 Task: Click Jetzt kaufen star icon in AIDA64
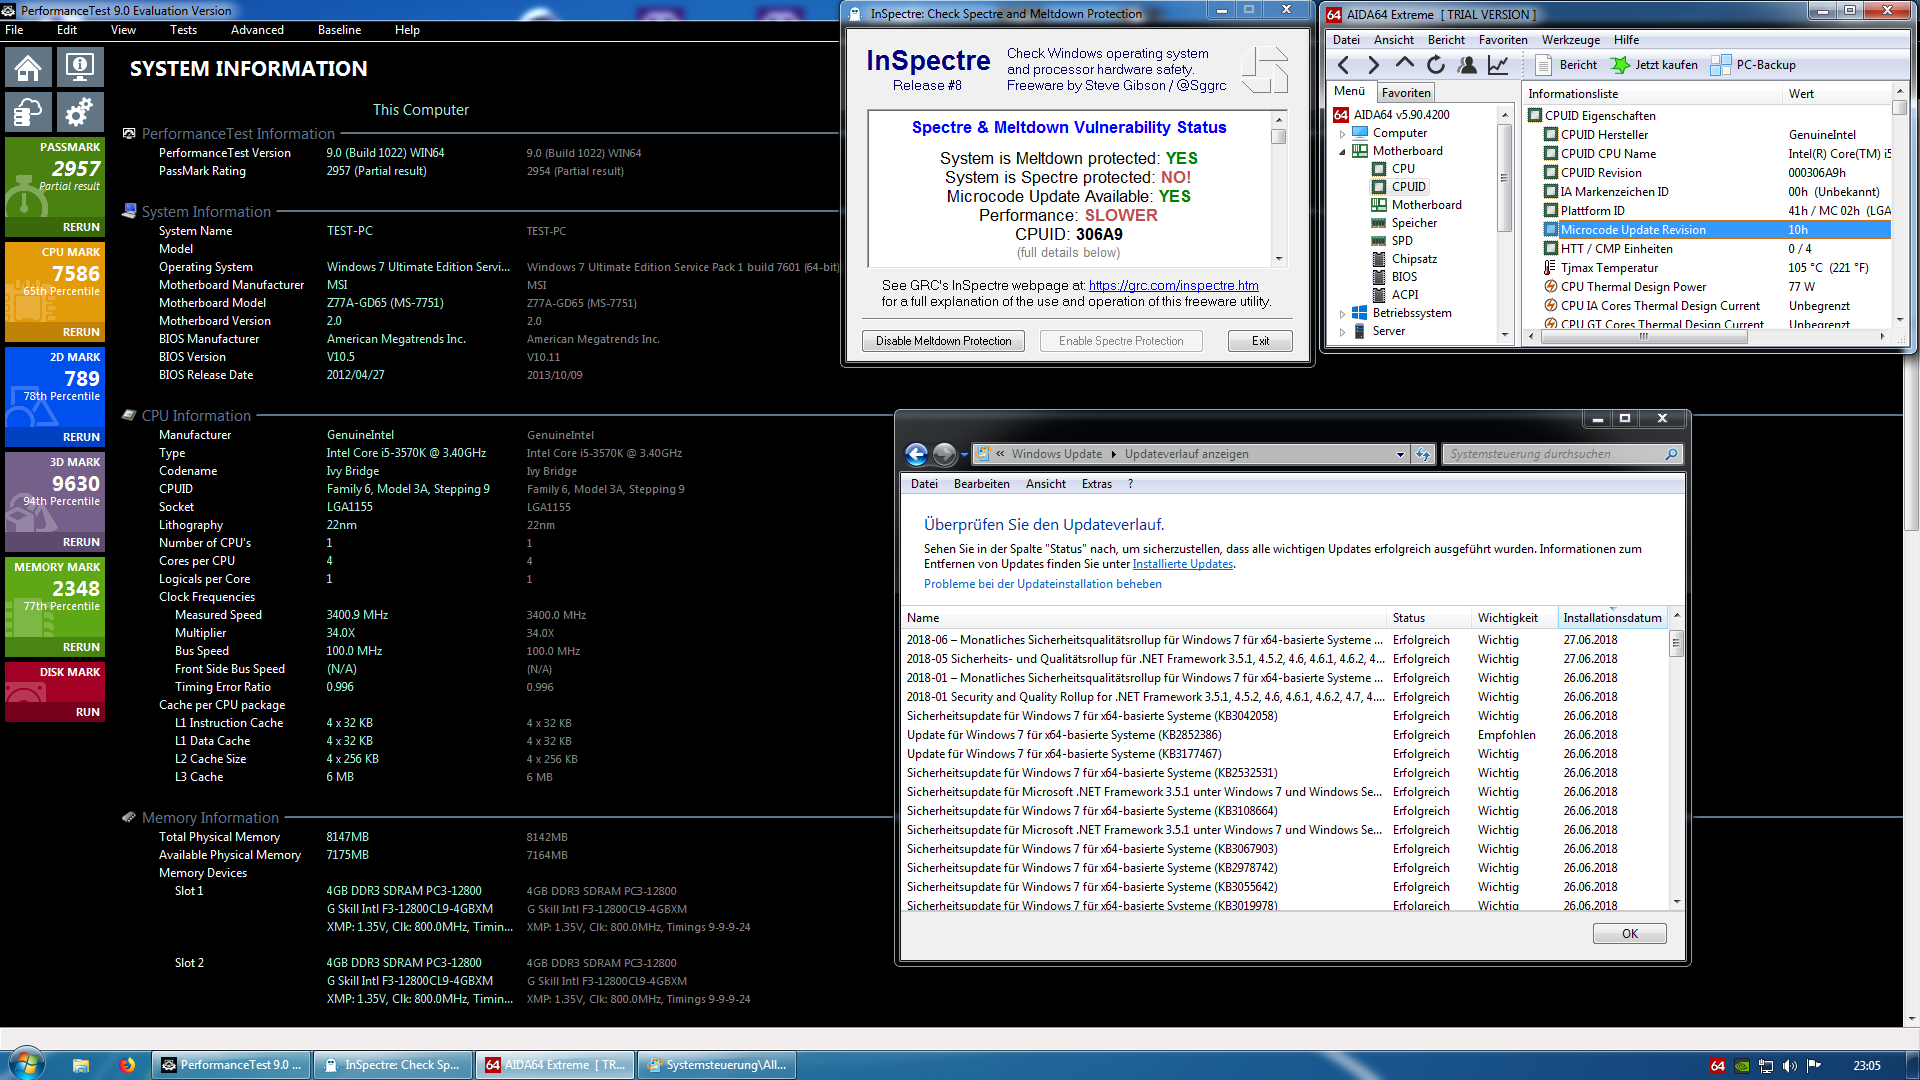pyautogui.click(x=1620, y=65)
